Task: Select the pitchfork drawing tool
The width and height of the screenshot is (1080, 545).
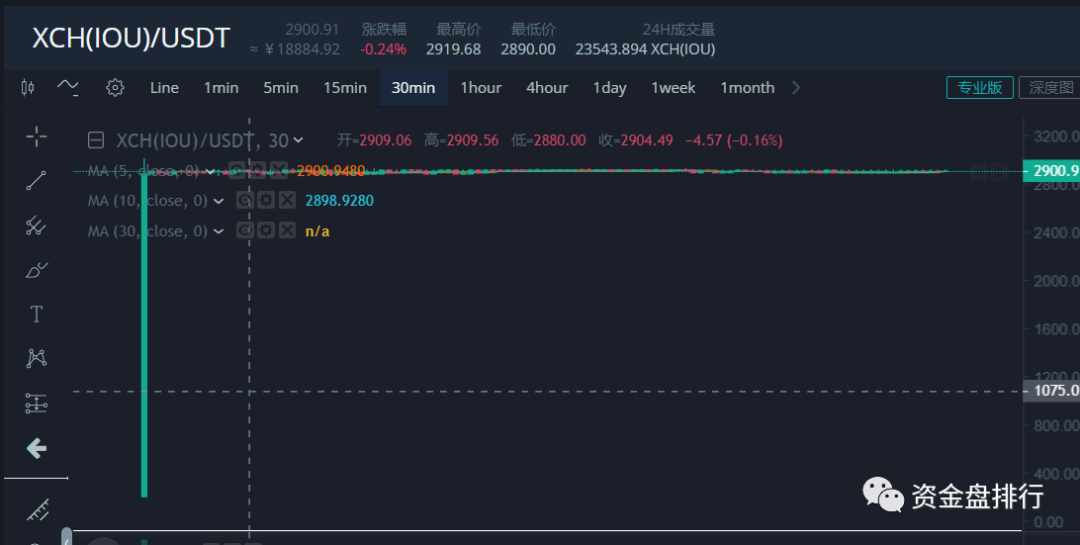Action: point(37,225)
